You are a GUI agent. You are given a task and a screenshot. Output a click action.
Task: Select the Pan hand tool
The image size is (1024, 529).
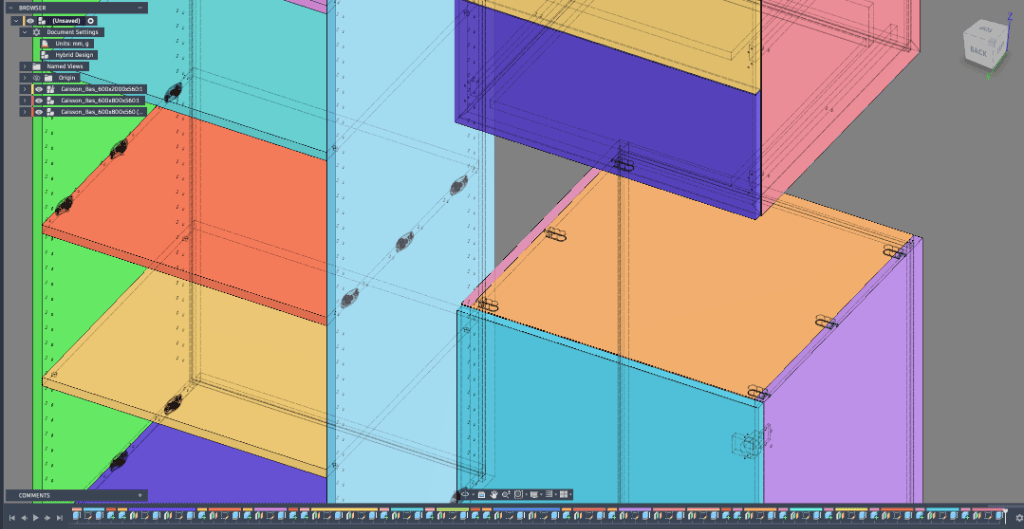(494, 494)
